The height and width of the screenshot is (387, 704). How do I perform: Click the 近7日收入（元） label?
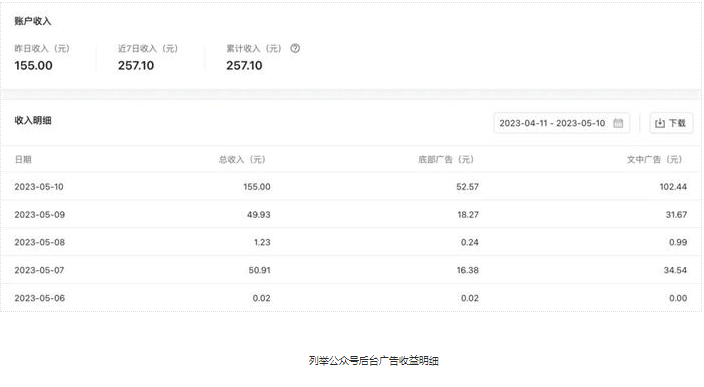(x=148, y=48)
